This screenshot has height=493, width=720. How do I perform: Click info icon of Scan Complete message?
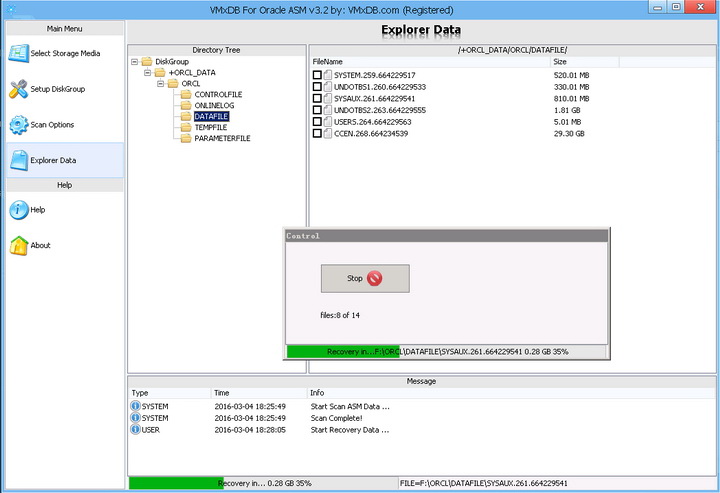(135, 418)
